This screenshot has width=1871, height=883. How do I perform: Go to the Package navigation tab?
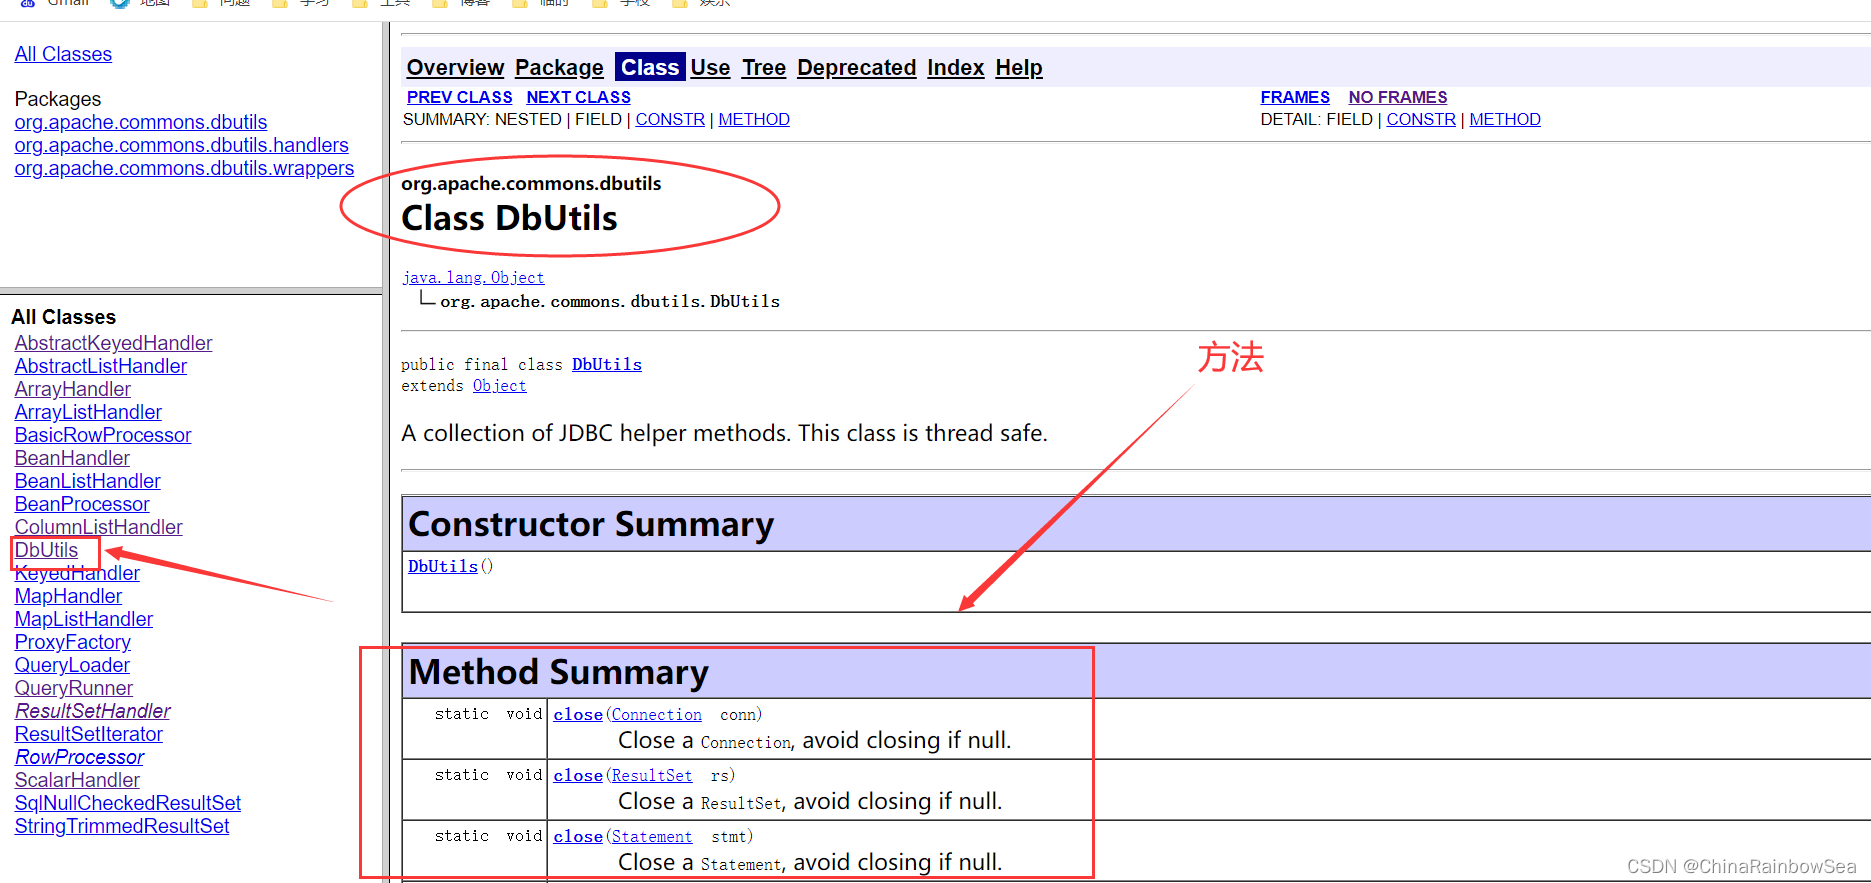click(559, 67)
